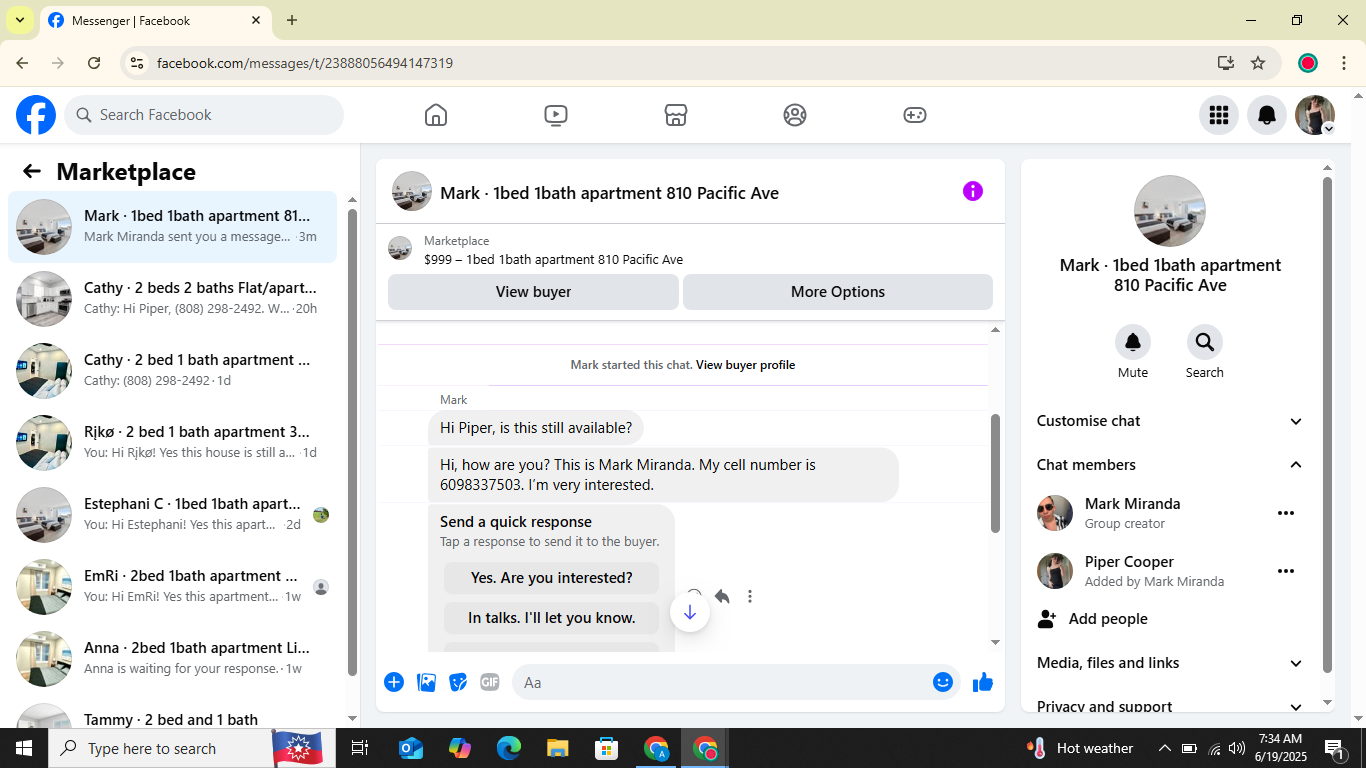
Task: Click the Facebook logo
Action: click(36, 115)
